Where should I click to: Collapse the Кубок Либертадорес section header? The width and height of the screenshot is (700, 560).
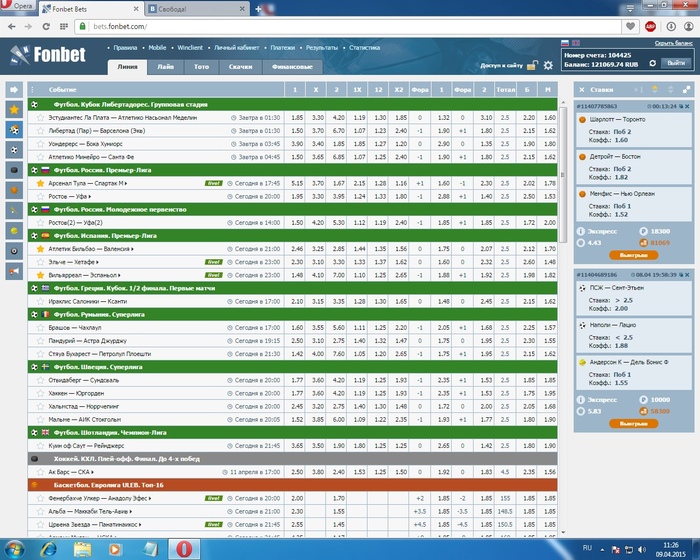tap(292, 104)
